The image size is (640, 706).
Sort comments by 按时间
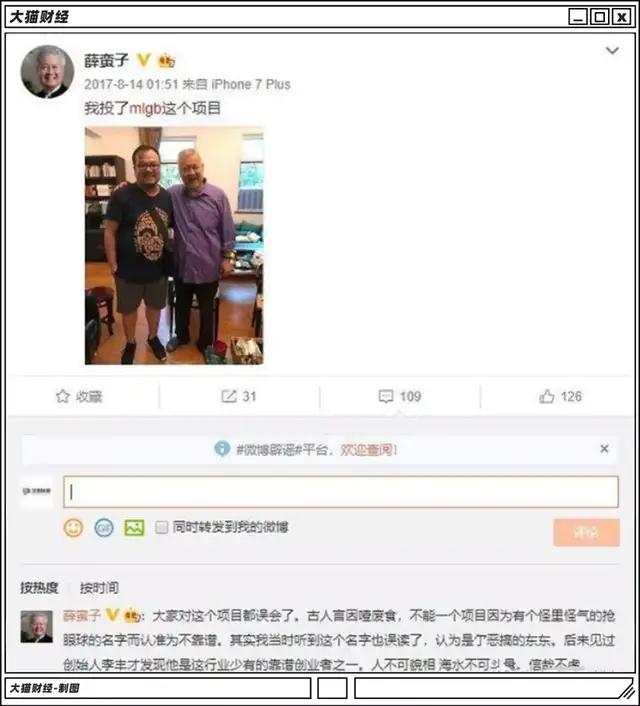(99, 588)
